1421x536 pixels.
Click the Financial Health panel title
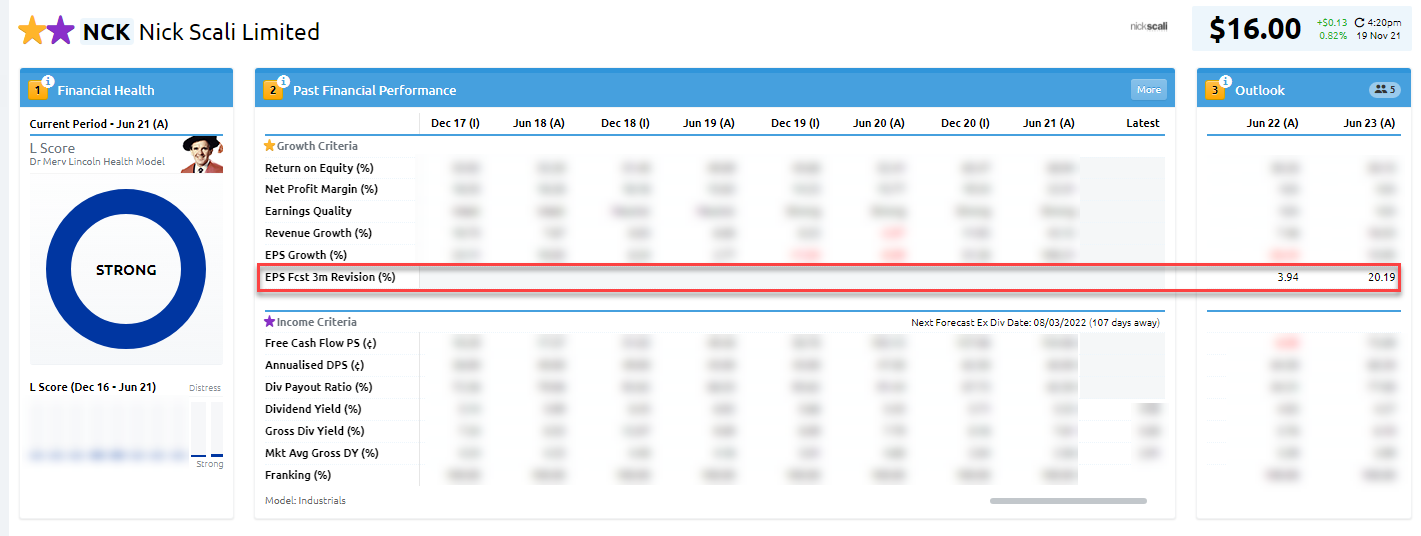[106, 90]
